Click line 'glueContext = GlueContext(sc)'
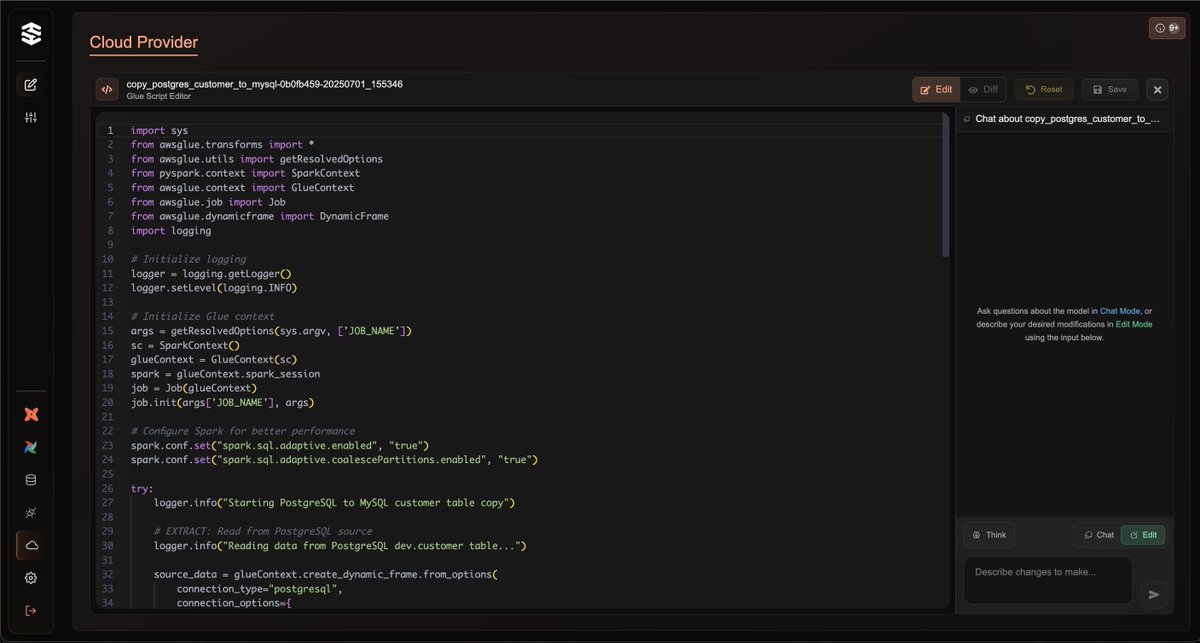1200x643 pixels. pos(214,359)
